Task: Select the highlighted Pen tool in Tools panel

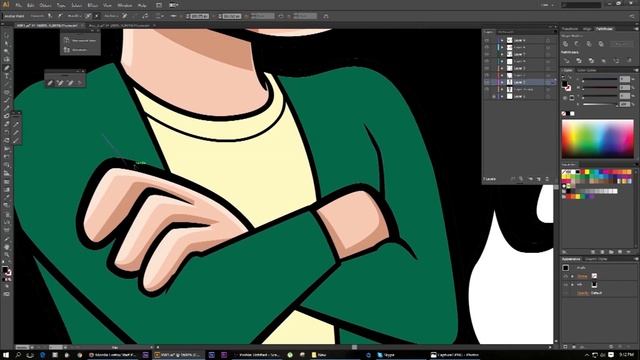Action: tap(6, 68)
